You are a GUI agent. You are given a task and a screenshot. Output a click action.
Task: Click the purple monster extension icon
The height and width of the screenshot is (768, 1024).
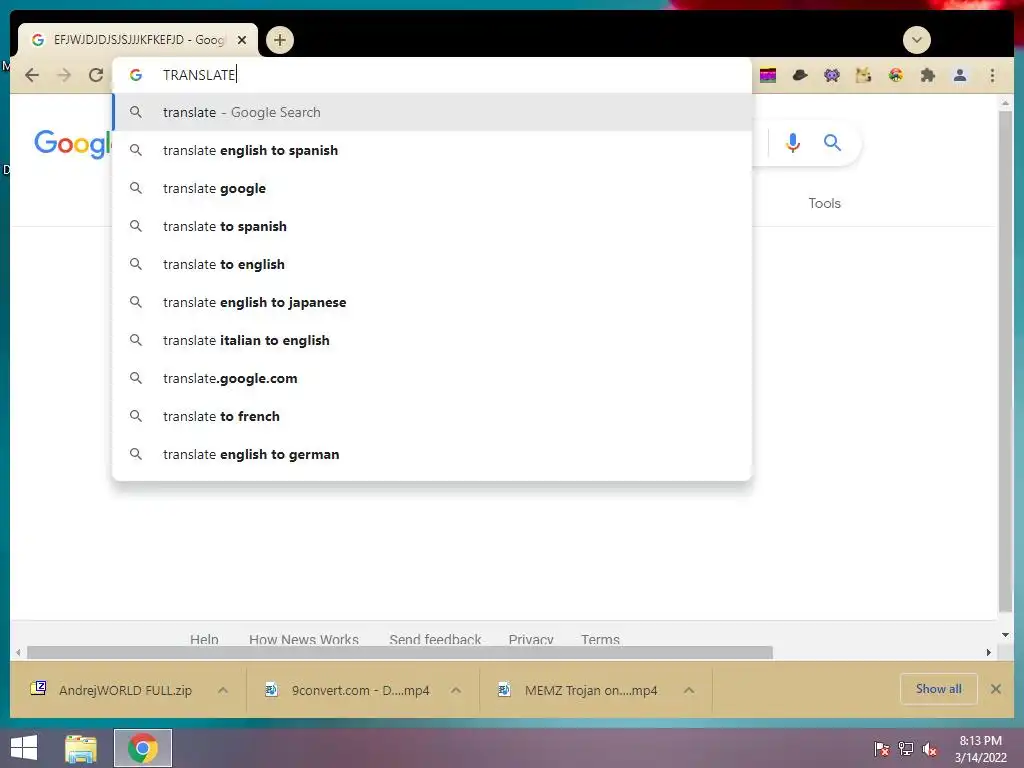click(831, 75)
